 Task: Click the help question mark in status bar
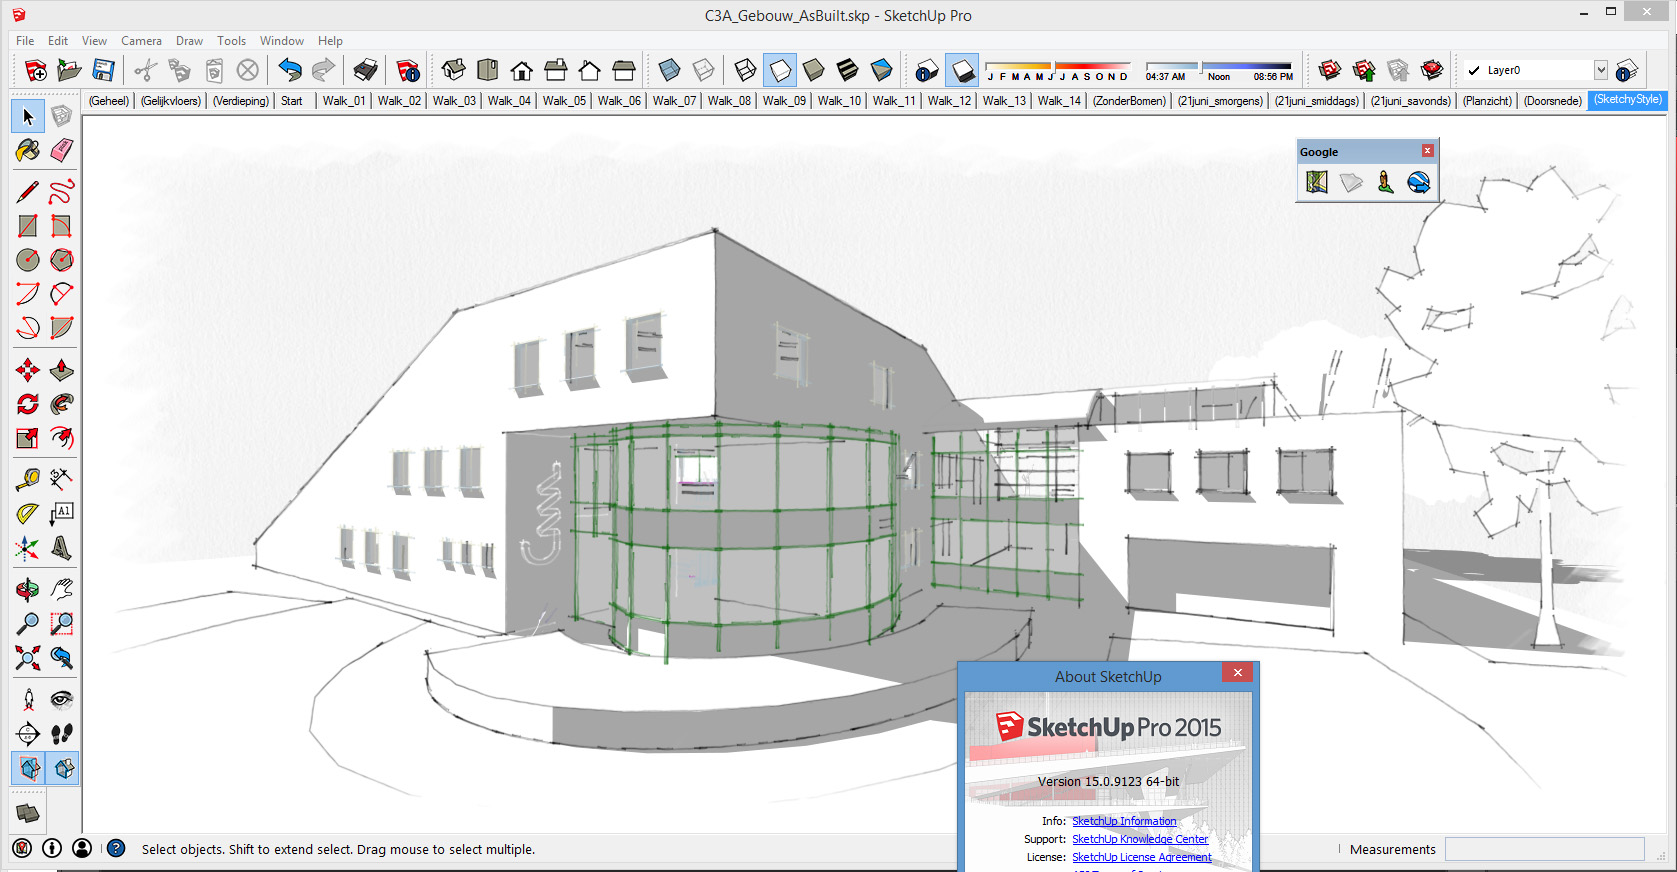[x=116, y=848]
